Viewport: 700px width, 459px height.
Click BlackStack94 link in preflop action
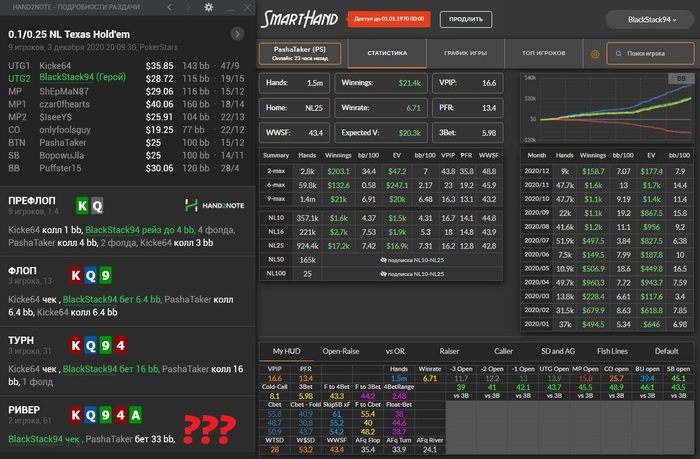coord(112,230)
